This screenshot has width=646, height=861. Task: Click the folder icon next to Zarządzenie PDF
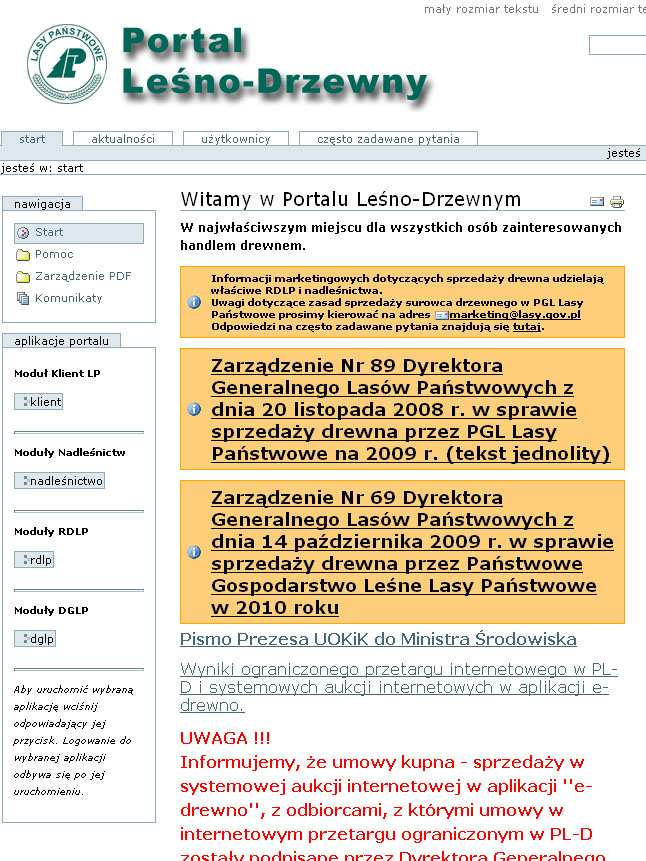click(x=23, y=276)
